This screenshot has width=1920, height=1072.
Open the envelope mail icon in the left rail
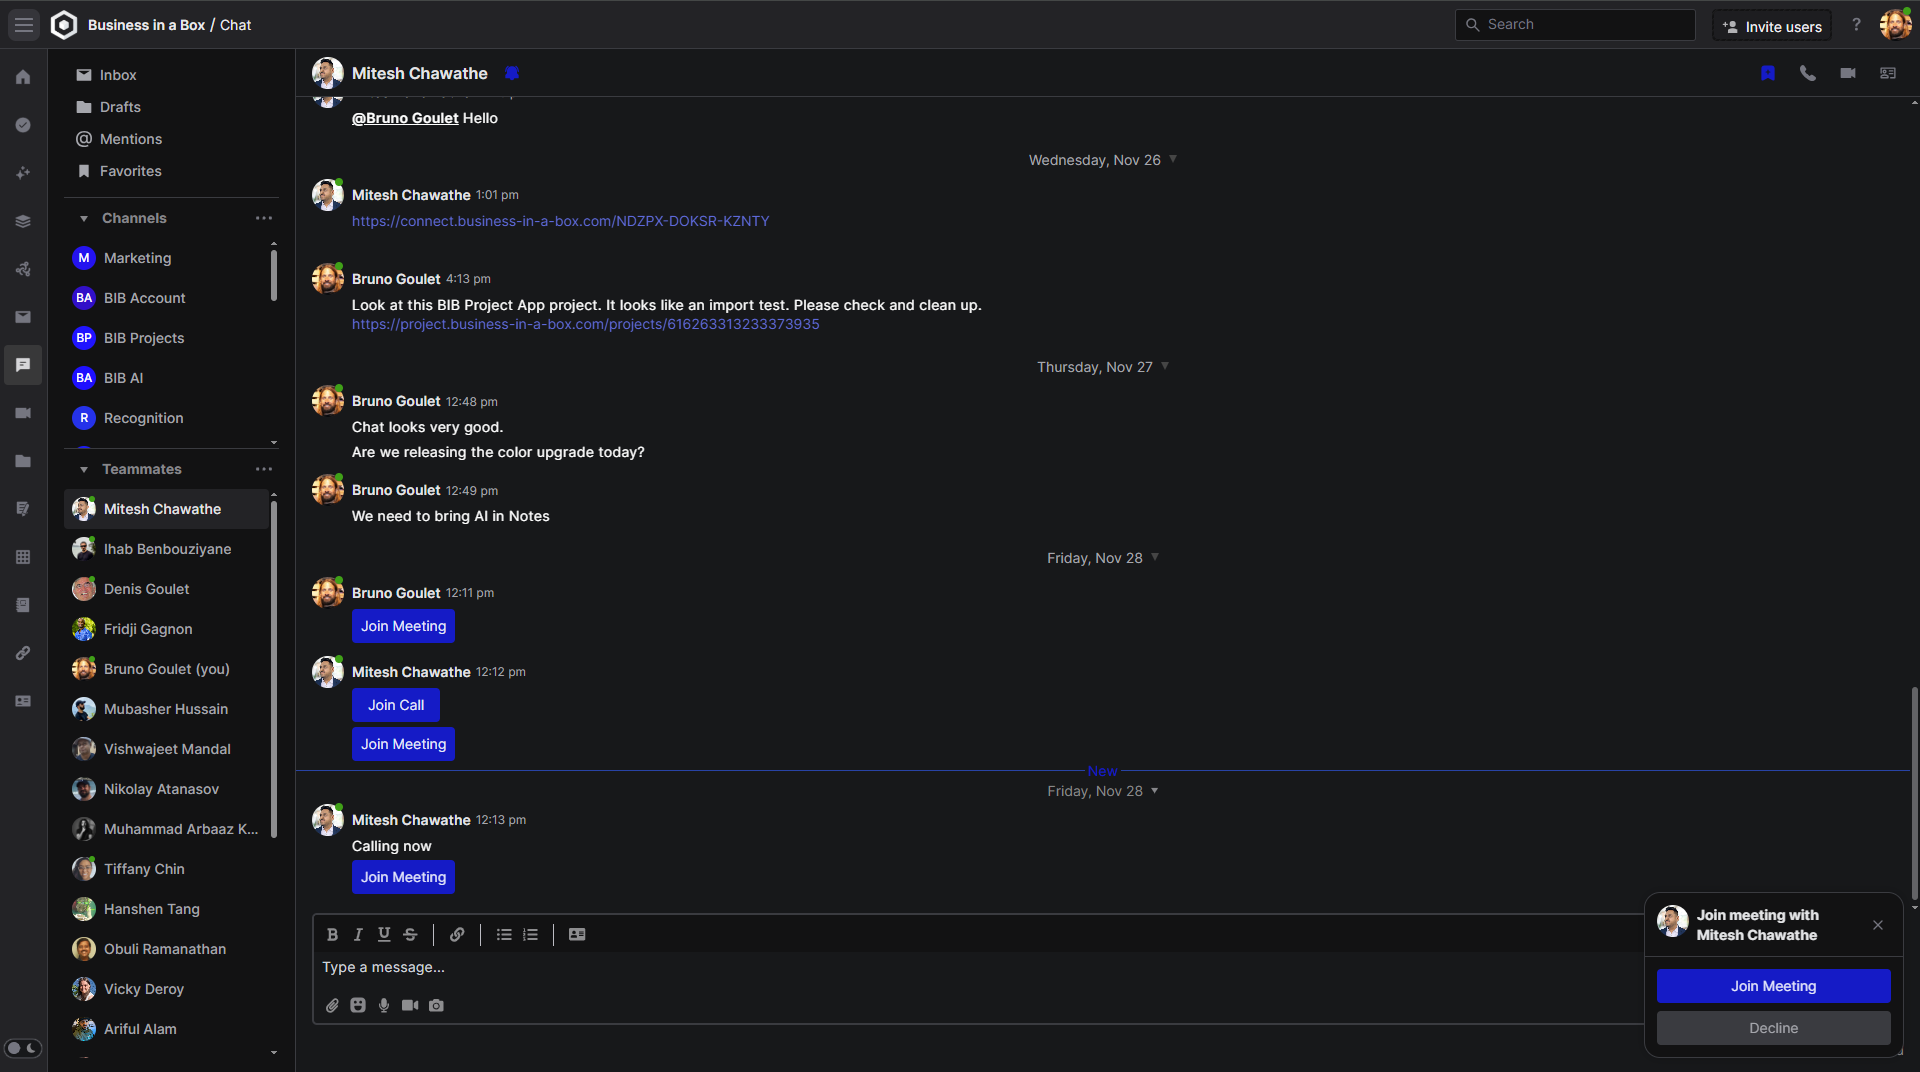click(23, 317)
